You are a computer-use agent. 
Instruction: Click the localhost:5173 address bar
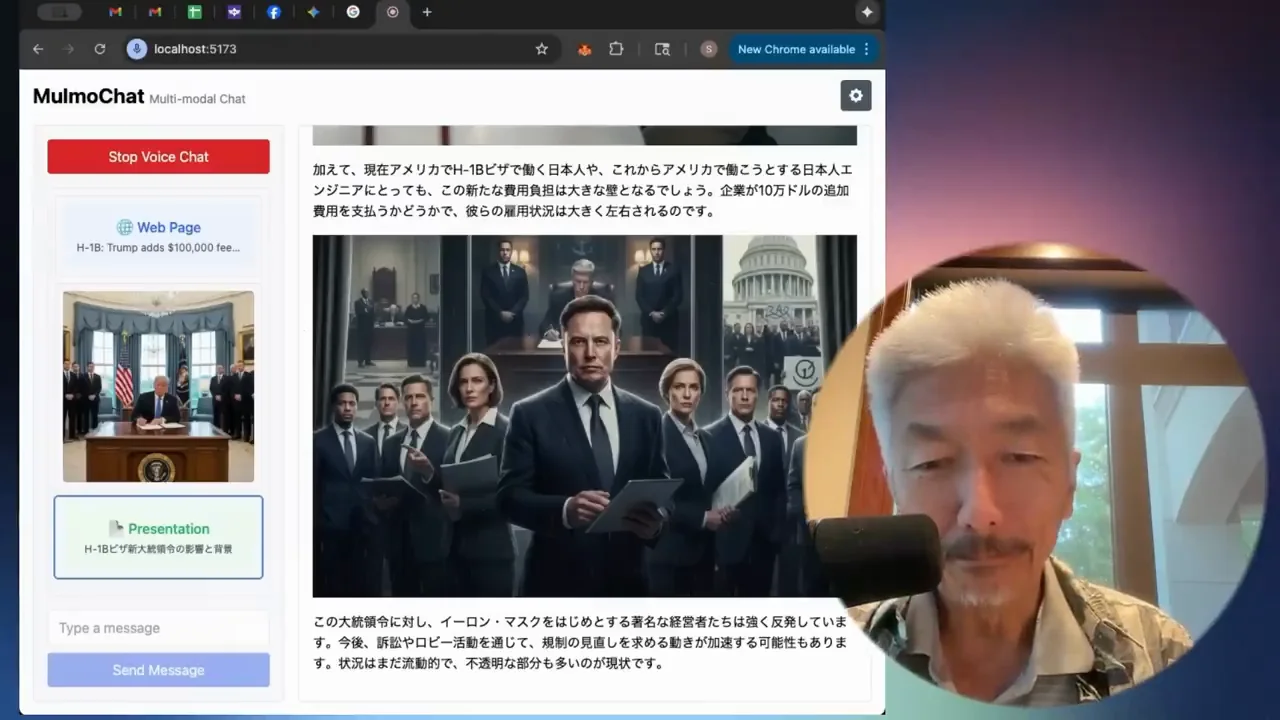pos(340,49)
